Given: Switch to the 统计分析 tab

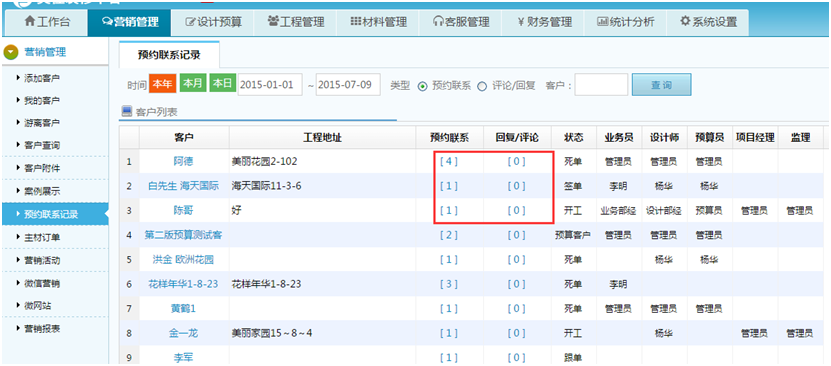Looking at the screenshot, I should click(626, 22).
